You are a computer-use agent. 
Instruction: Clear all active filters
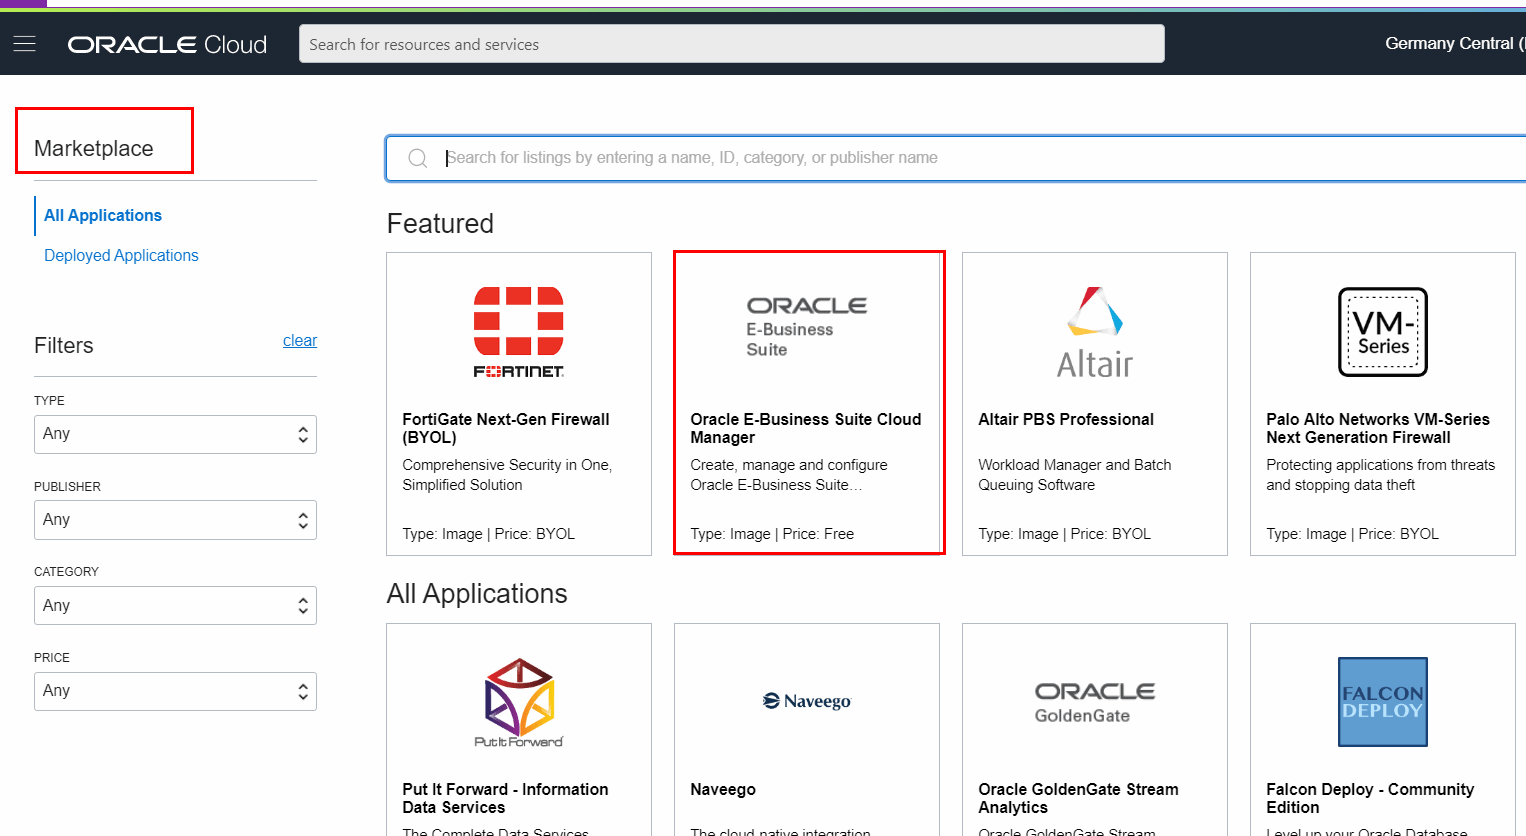tap(300, 340)
